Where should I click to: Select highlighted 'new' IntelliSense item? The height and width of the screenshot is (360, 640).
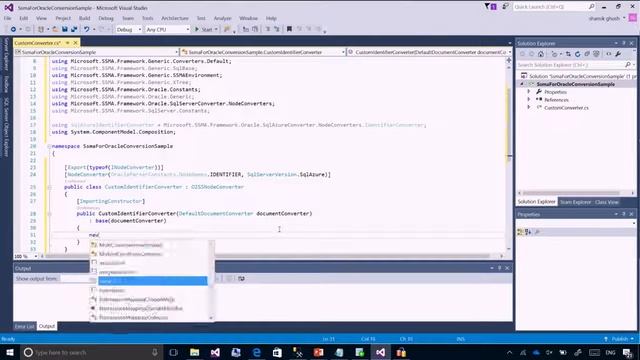153,281
